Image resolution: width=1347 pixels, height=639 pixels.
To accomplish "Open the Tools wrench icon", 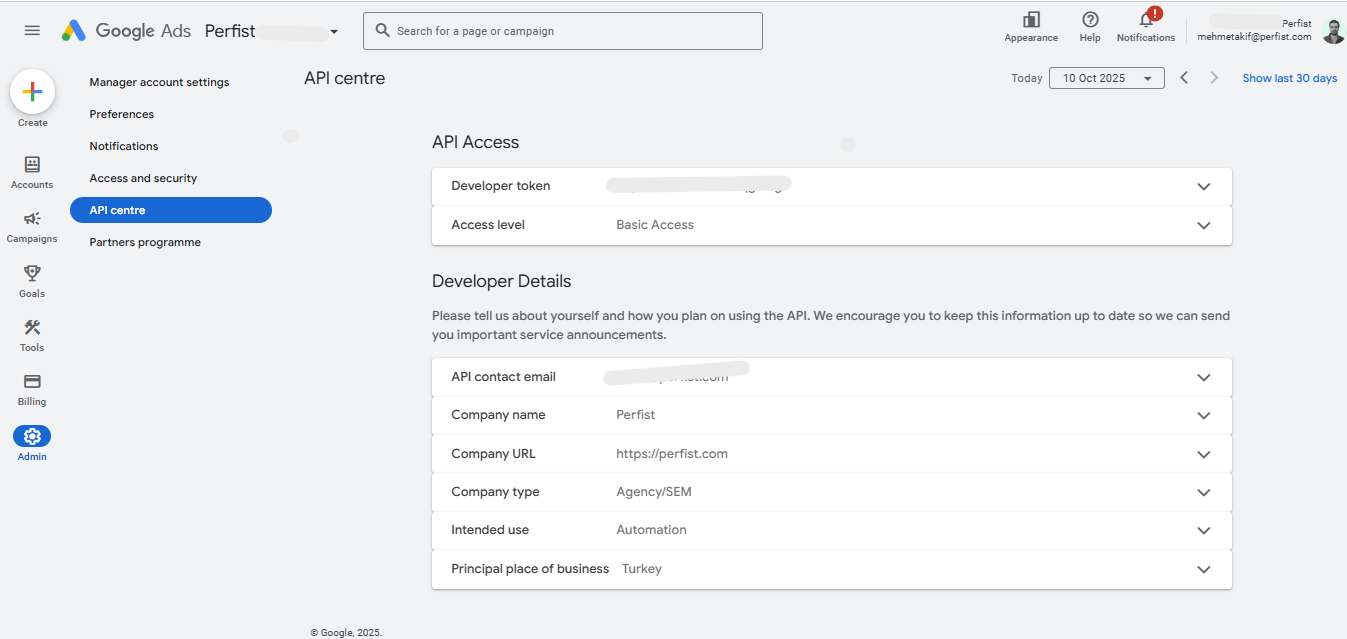I will click(32, 328).
